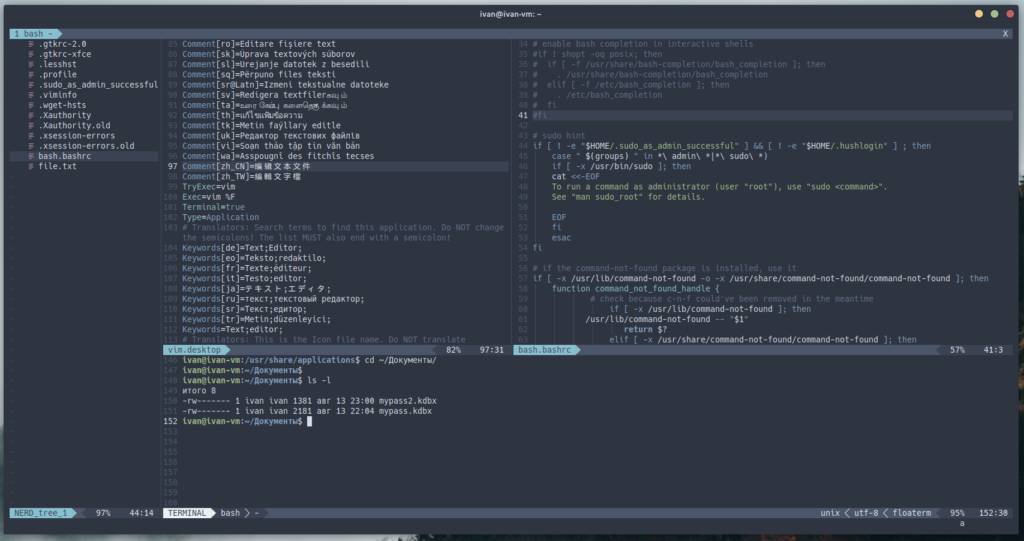
Task: Click the file icon next to bash.bashrc
Action: [31, 156]
